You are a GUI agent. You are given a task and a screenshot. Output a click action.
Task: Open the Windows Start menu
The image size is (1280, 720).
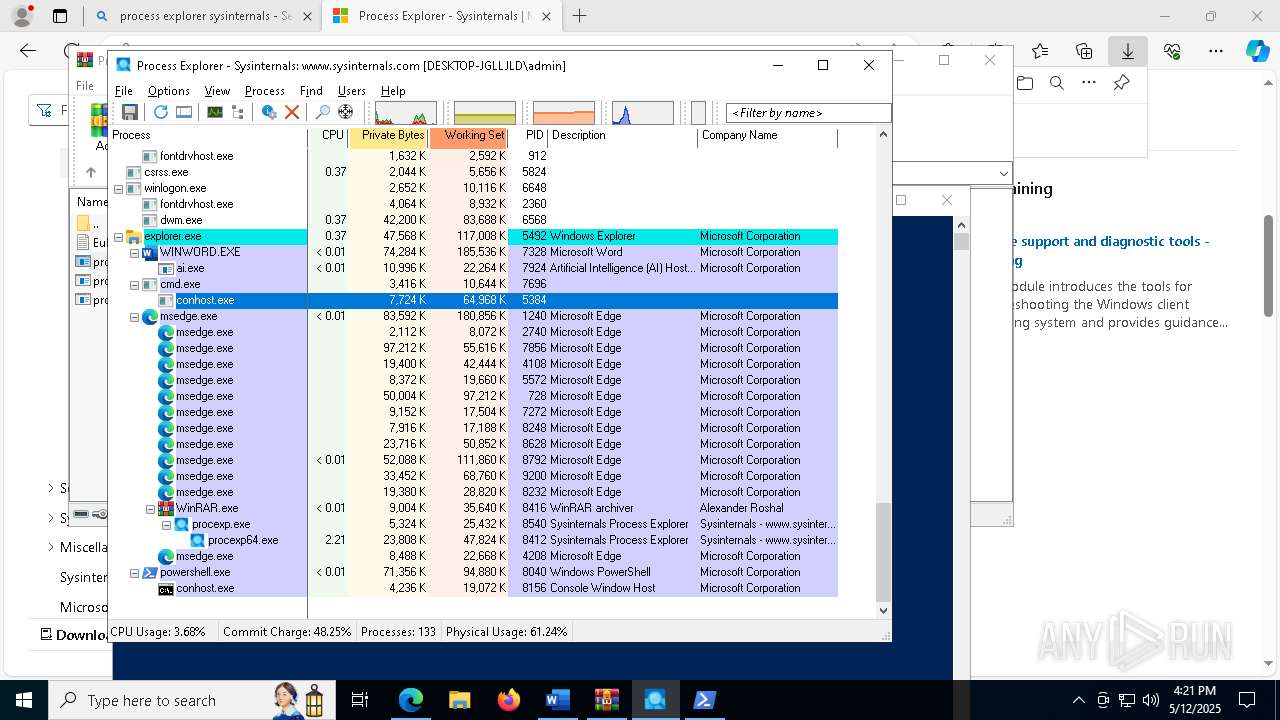click(23, 700)
